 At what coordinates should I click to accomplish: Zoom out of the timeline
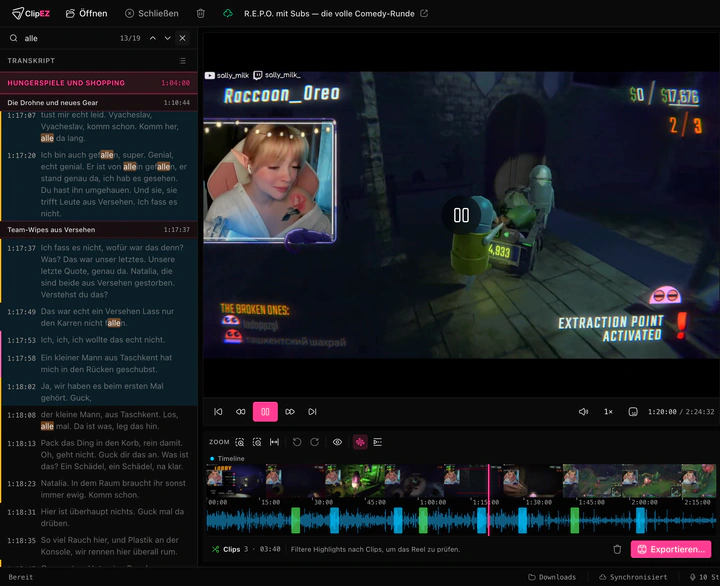click(x=257, y=442)
